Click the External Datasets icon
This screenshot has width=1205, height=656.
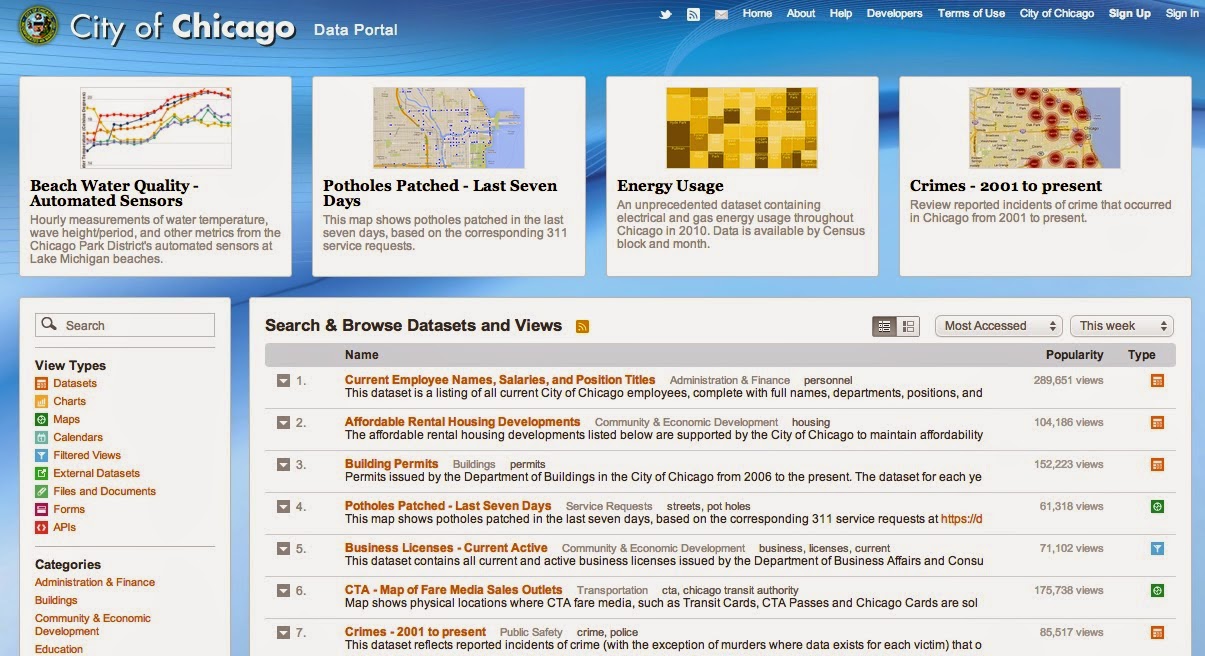41,473
